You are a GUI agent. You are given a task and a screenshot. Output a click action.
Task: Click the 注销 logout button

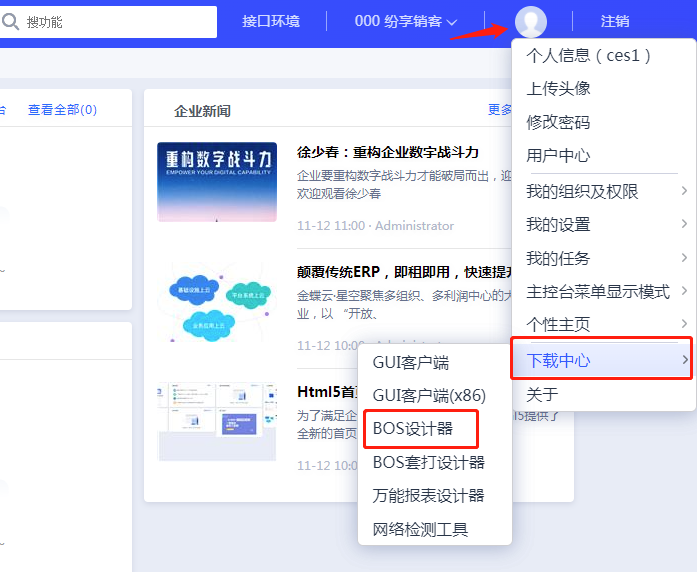click(615, 21)
